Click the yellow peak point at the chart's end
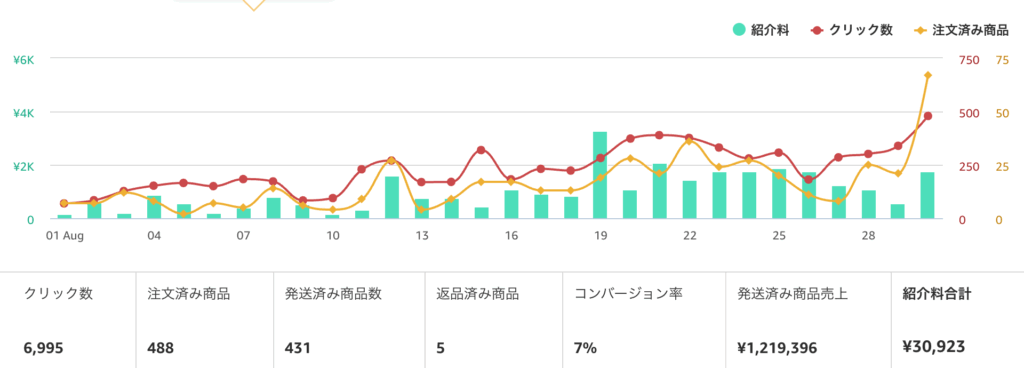This screenshot has width=1024, height=368. [x=927, y=76]
